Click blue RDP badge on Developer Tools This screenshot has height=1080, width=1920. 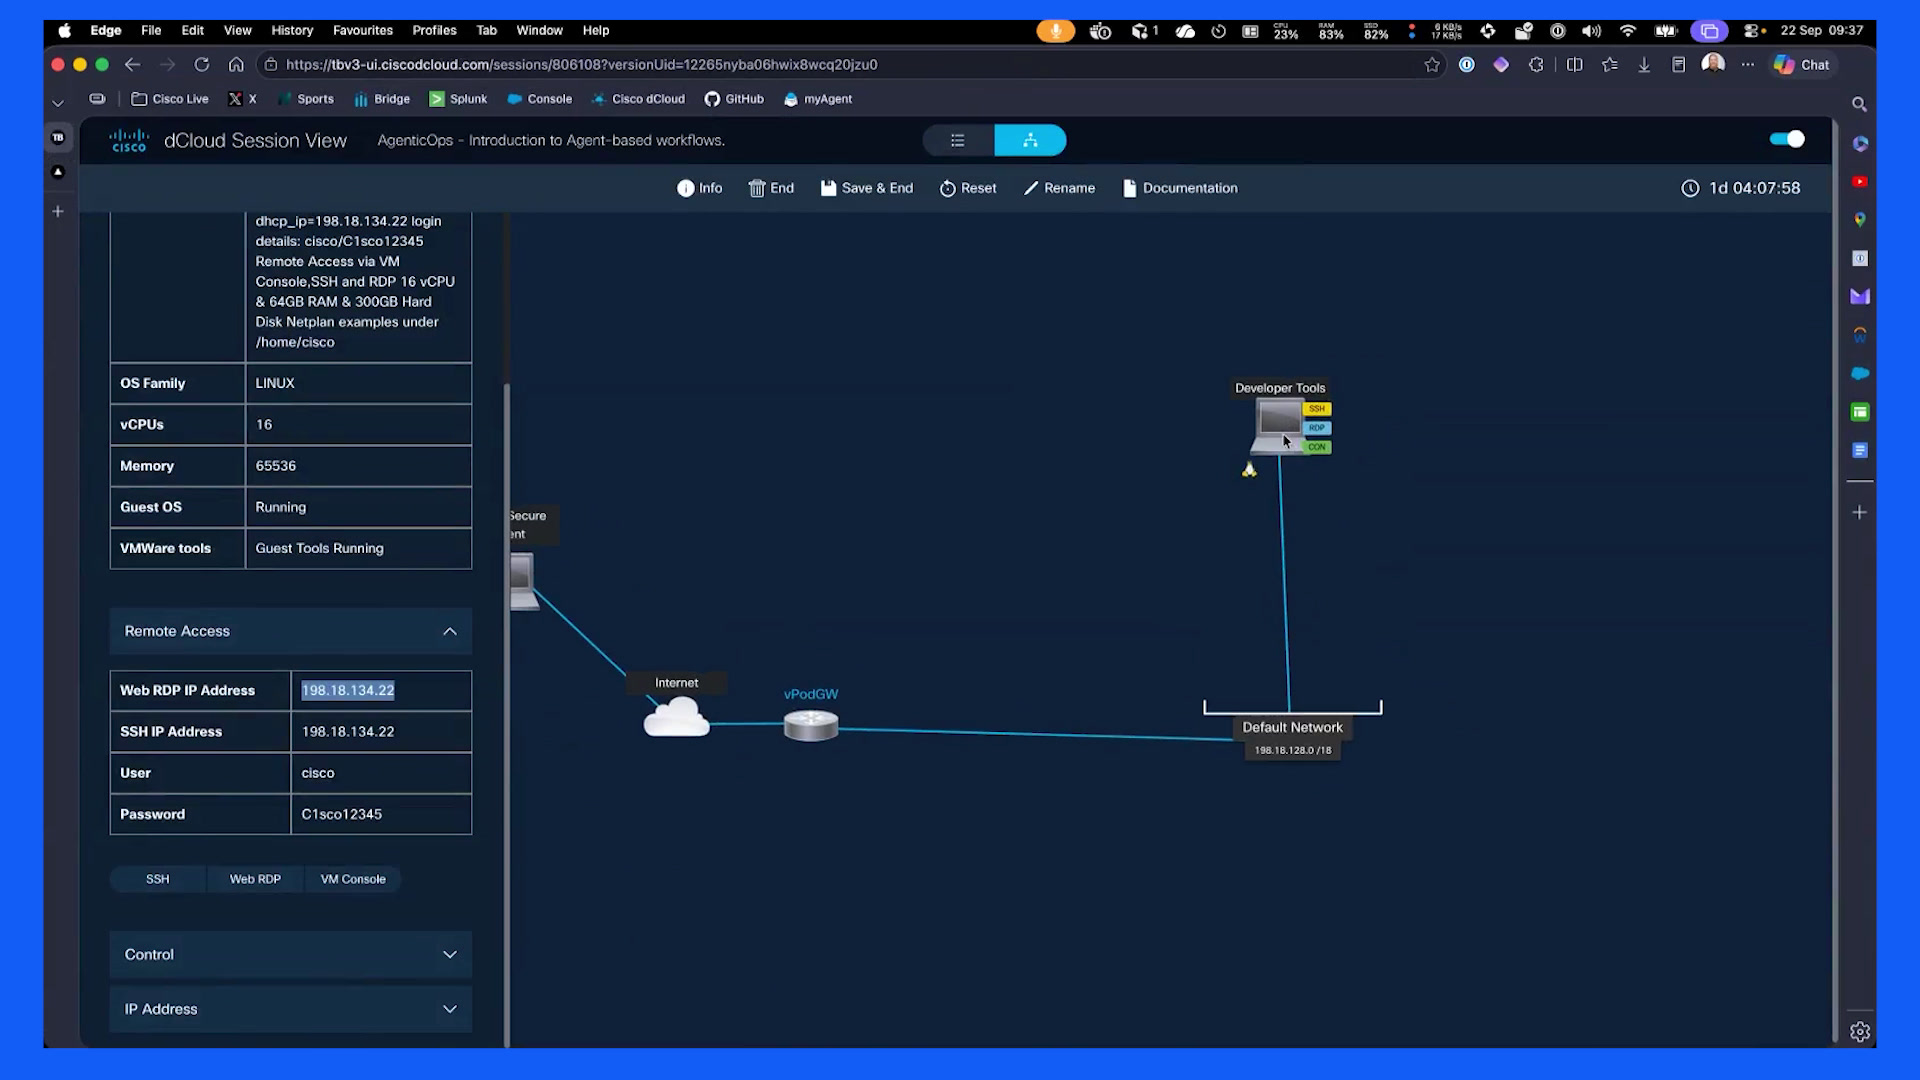pos(1317,428)
